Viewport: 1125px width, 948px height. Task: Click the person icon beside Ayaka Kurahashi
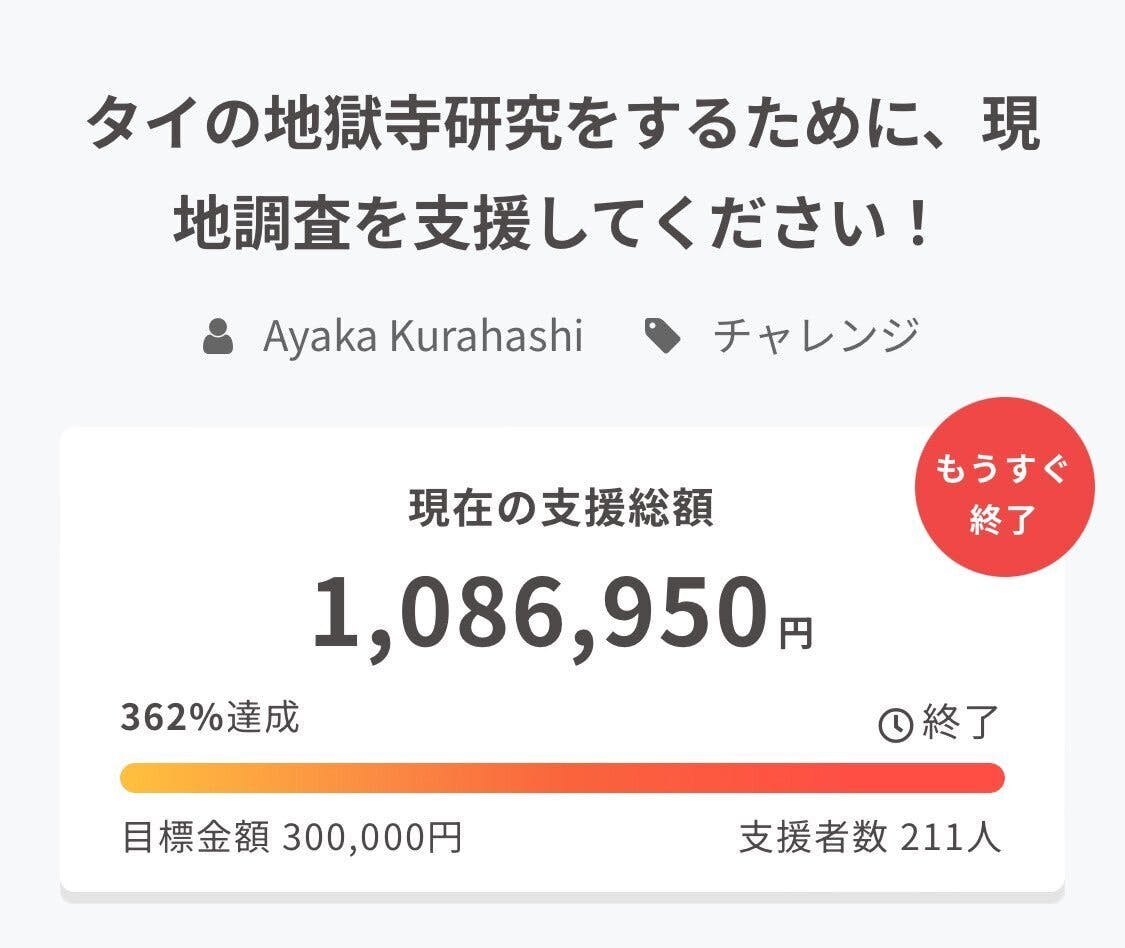coord(217,338)
